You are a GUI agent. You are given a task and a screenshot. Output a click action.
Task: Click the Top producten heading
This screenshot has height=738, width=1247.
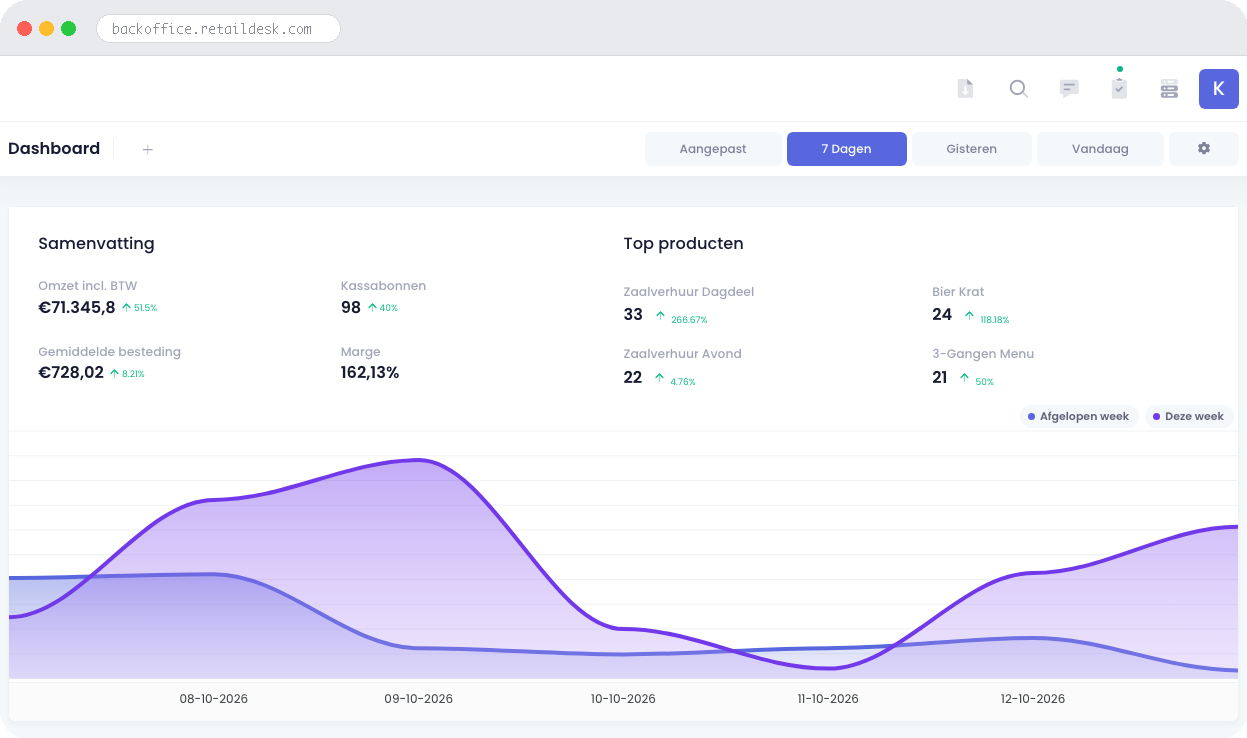coord(683,244)
